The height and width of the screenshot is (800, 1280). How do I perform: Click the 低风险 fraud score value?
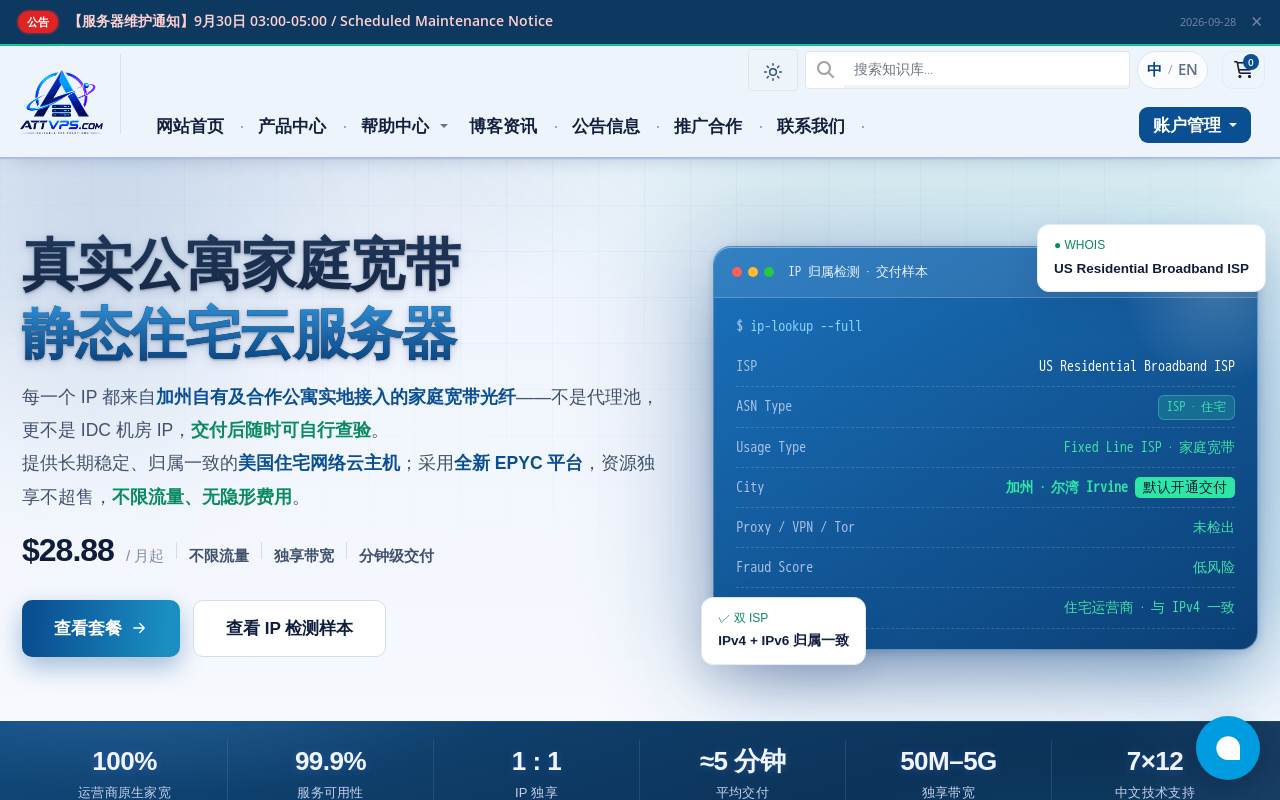click(1214, 567)
